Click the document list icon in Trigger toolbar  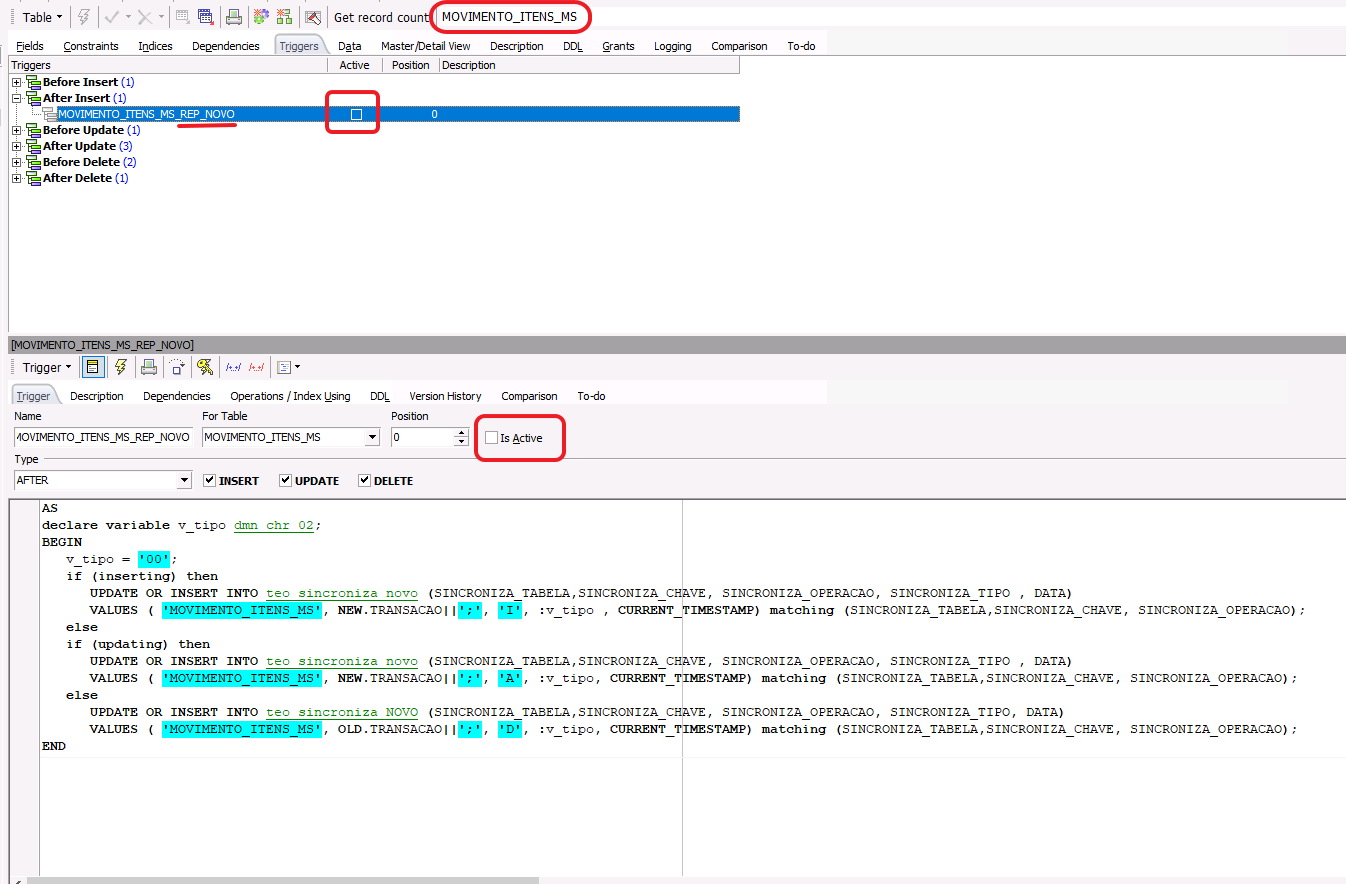coord(283,367)
